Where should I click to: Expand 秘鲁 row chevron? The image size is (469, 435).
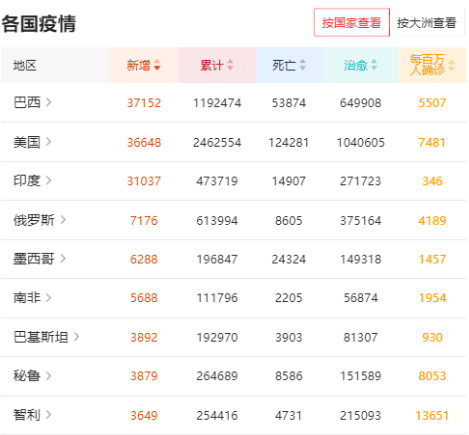(x=49, y=376)
